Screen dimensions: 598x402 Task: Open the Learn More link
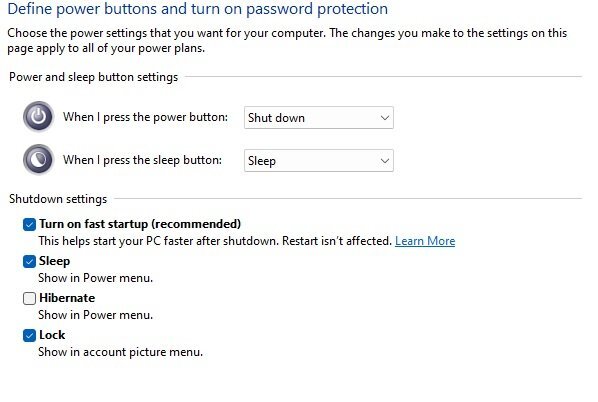[x=425, y=241]
